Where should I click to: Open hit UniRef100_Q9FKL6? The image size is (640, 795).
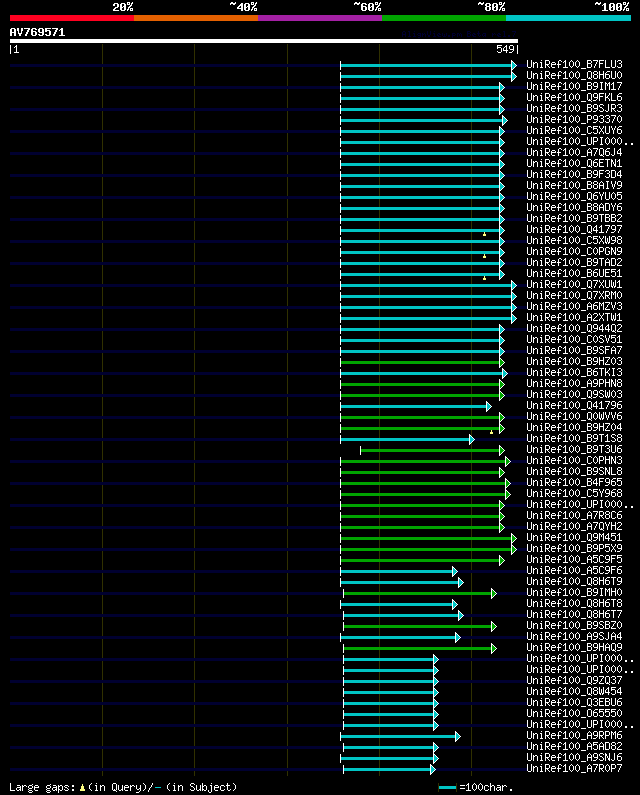(x=574, y=97)
